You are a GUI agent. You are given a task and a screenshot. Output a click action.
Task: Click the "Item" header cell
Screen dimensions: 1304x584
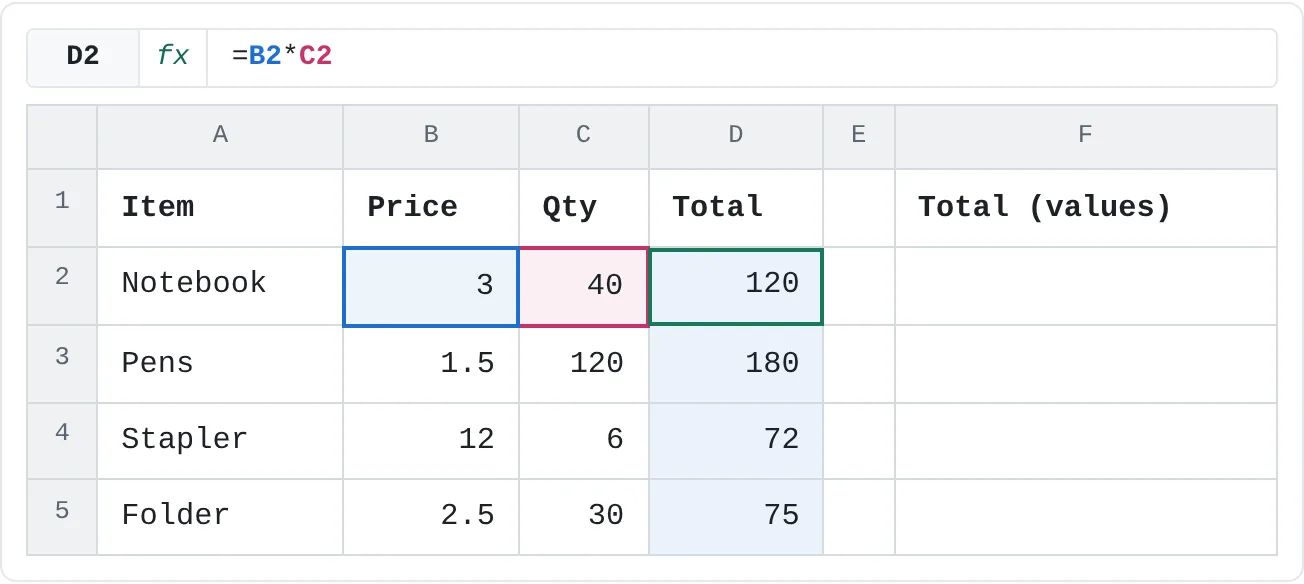220,208
